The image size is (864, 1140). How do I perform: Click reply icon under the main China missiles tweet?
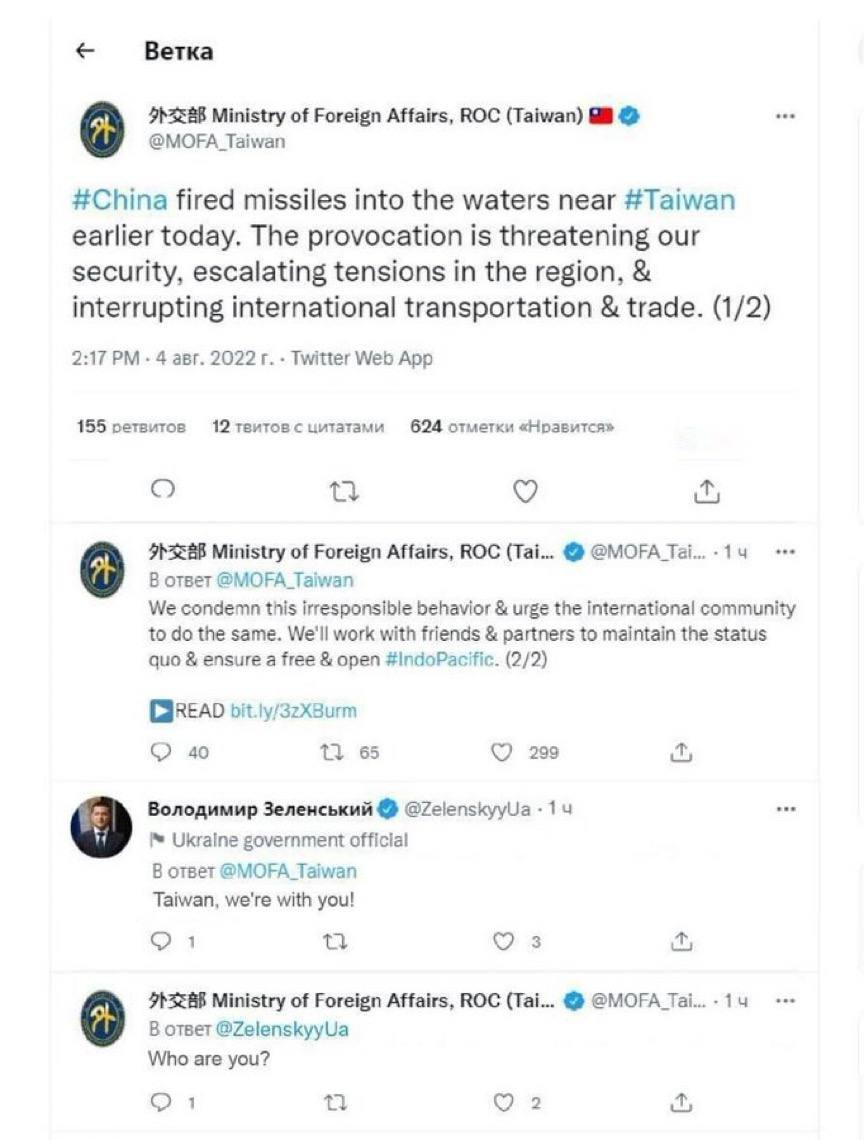(163, 490)
